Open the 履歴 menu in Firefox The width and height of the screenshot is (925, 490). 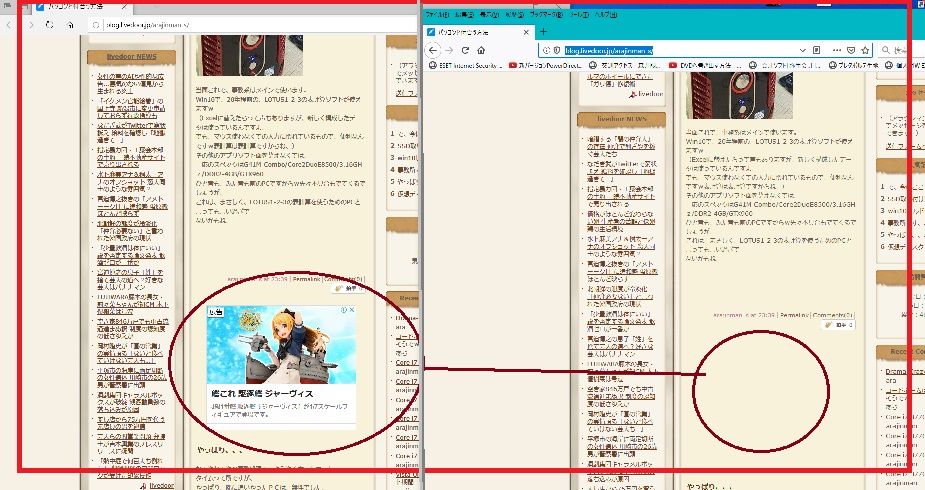pyautogui.click(x=514, y=14)
